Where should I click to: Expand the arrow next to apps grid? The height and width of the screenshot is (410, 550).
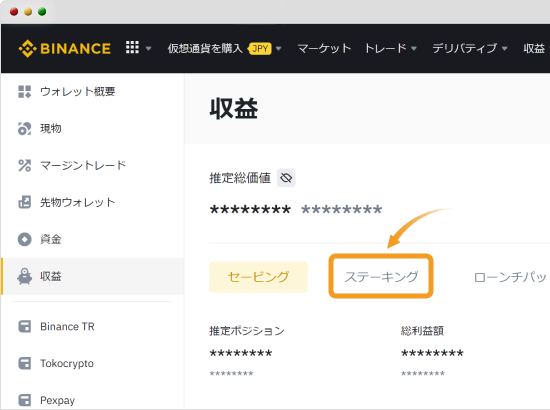148,48
